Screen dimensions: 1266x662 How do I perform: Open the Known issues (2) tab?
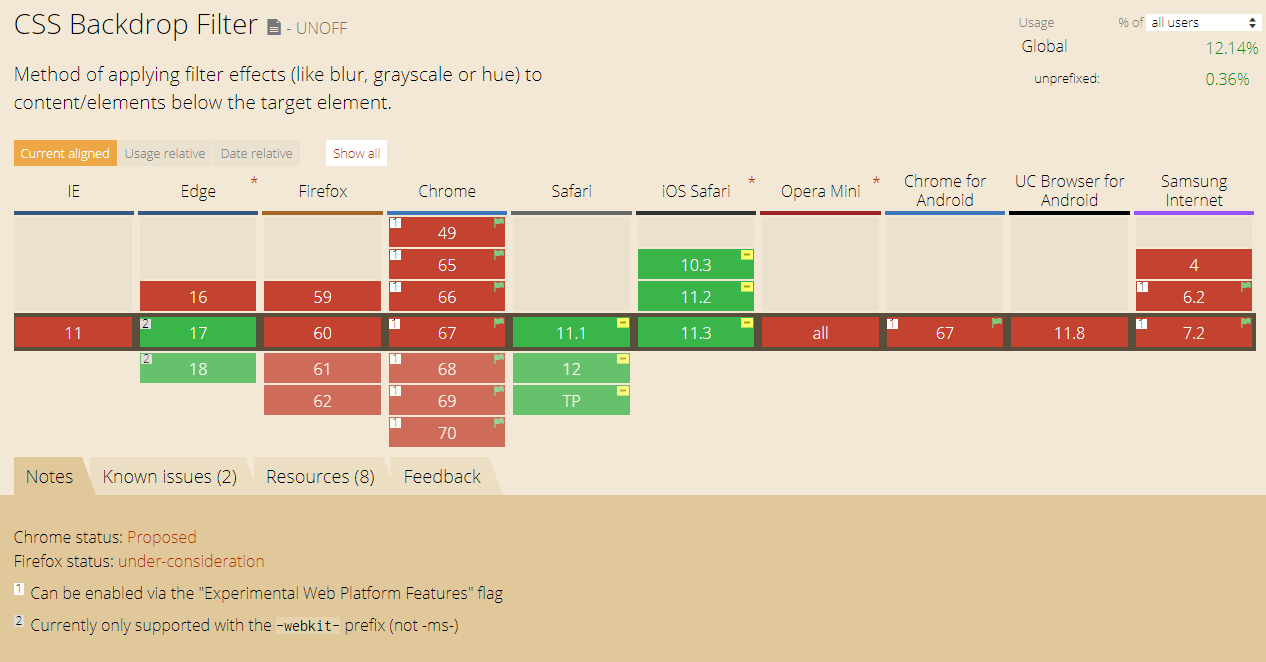(170, 477)
